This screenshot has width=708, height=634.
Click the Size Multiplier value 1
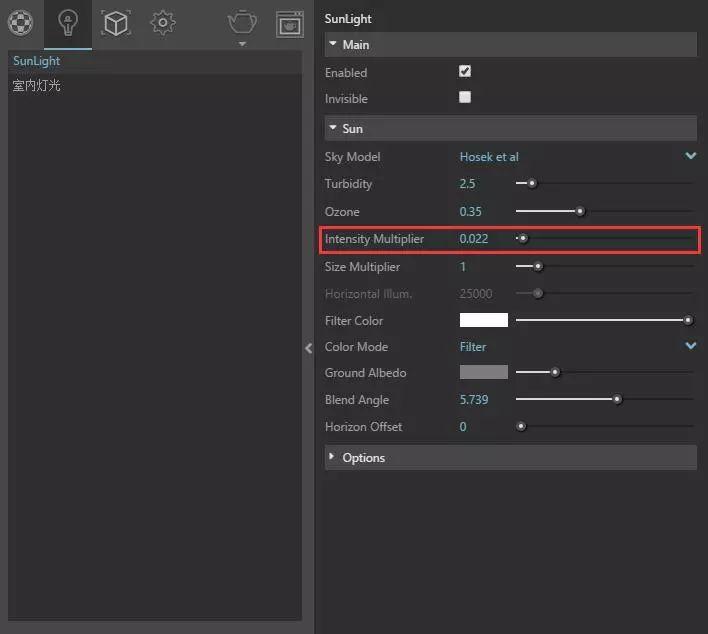(463, 266)
